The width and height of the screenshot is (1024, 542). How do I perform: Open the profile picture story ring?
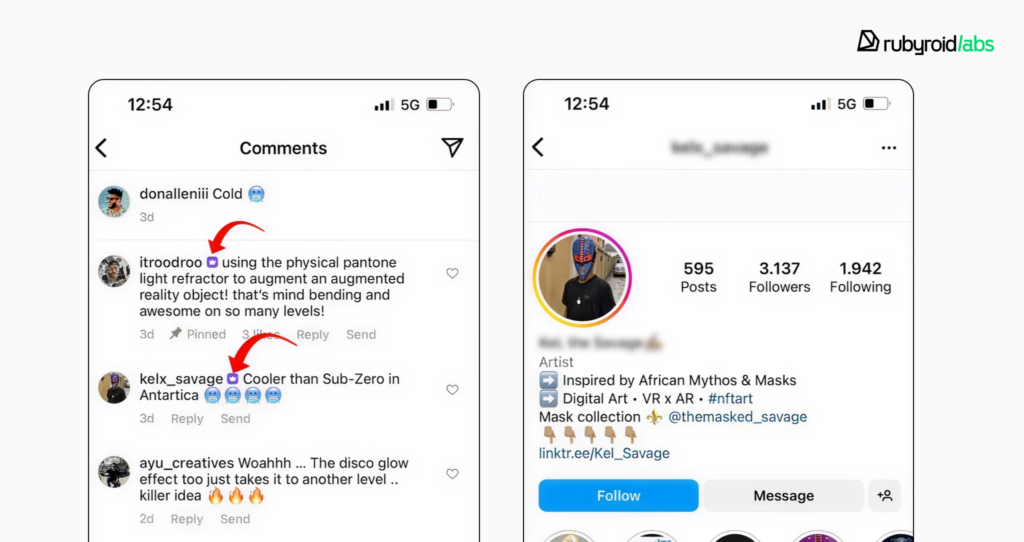point(582,277)
